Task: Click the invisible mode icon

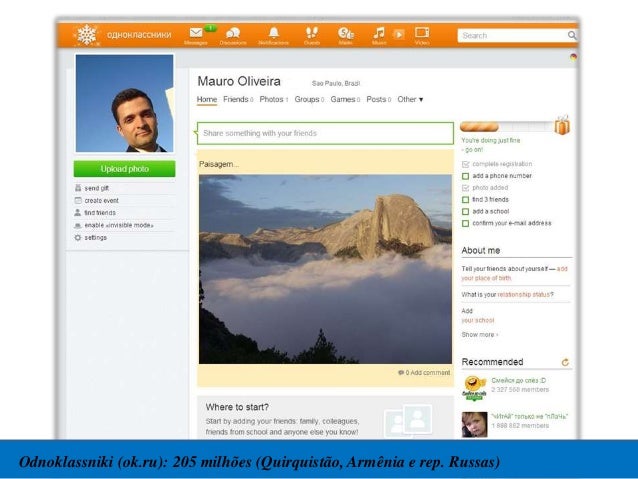Action: (78, 225)
